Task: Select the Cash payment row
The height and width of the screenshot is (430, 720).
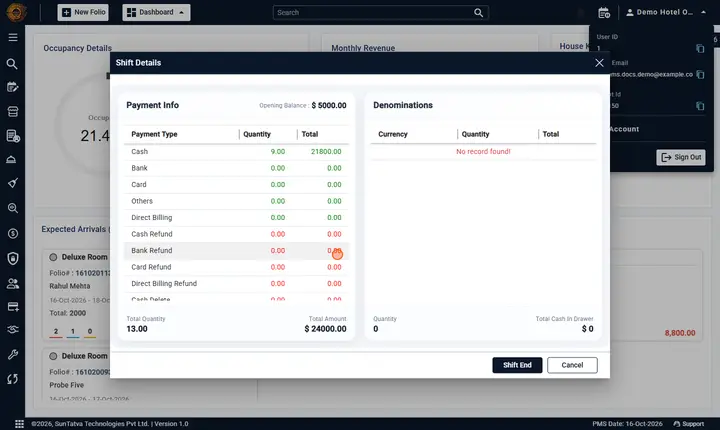Action: pos(236,152)
